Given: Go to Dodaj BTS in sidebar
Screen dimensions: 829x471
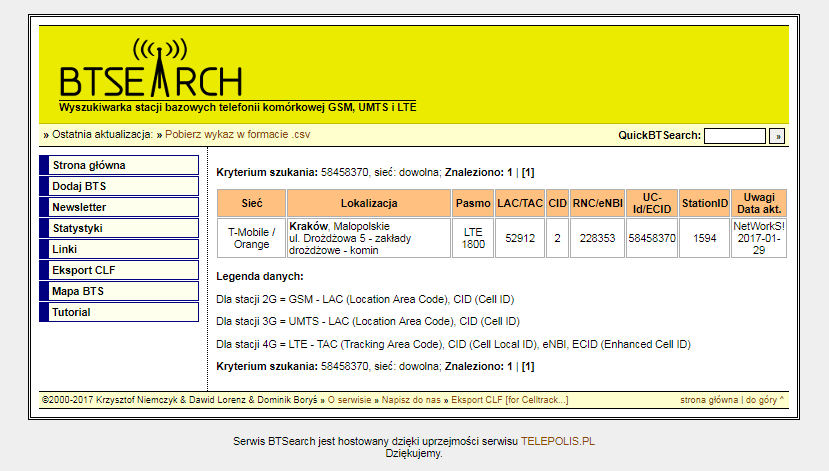Looking at the screenshot, I should pyautogui.click(x=119, y=186).
